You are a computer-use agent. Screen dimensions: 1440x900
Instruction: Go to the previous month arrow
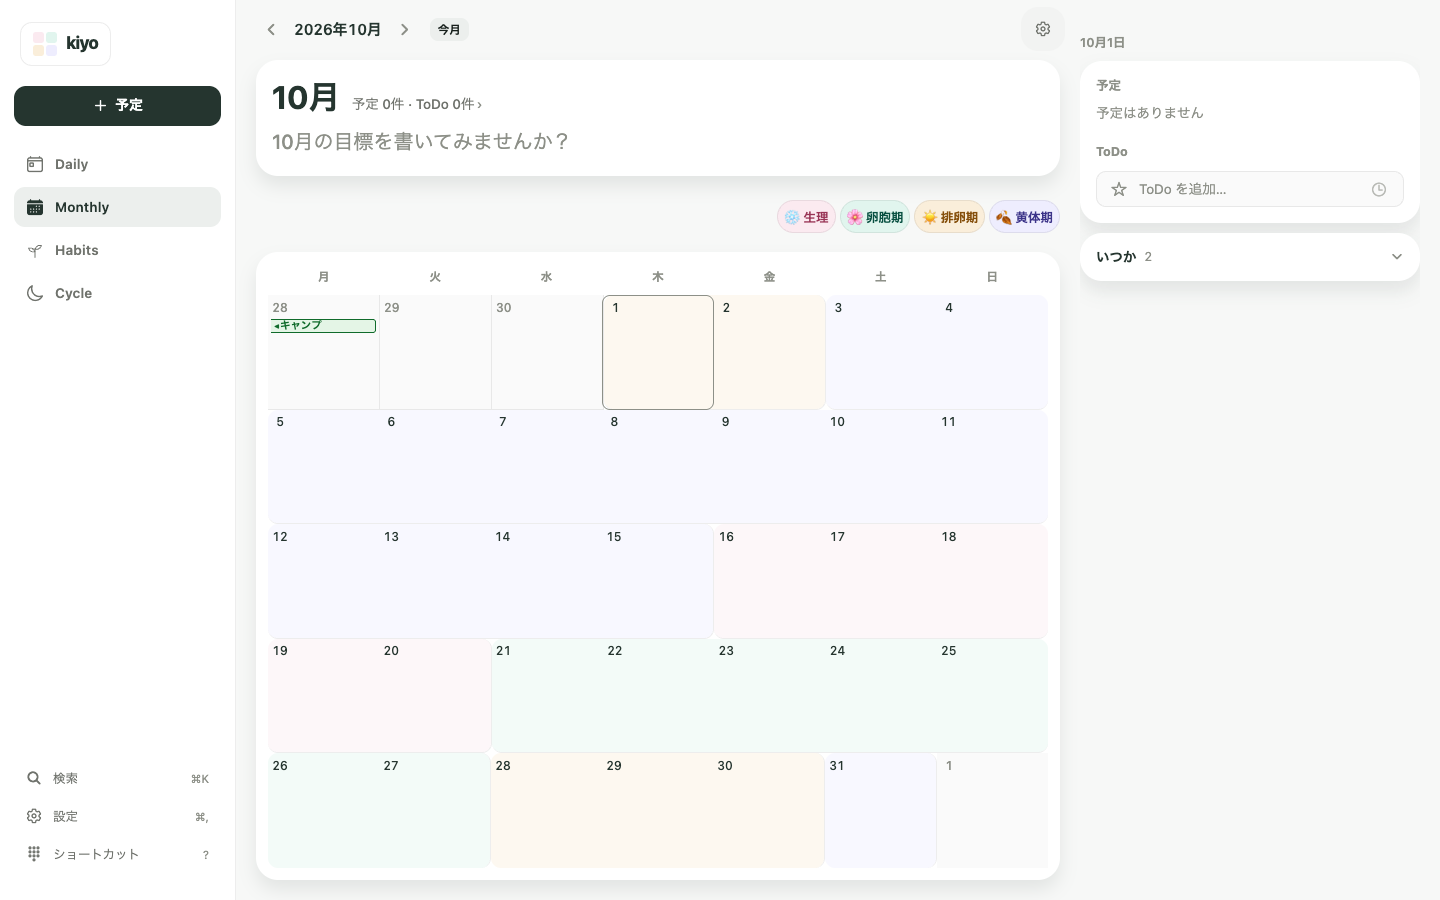point(271,30)
